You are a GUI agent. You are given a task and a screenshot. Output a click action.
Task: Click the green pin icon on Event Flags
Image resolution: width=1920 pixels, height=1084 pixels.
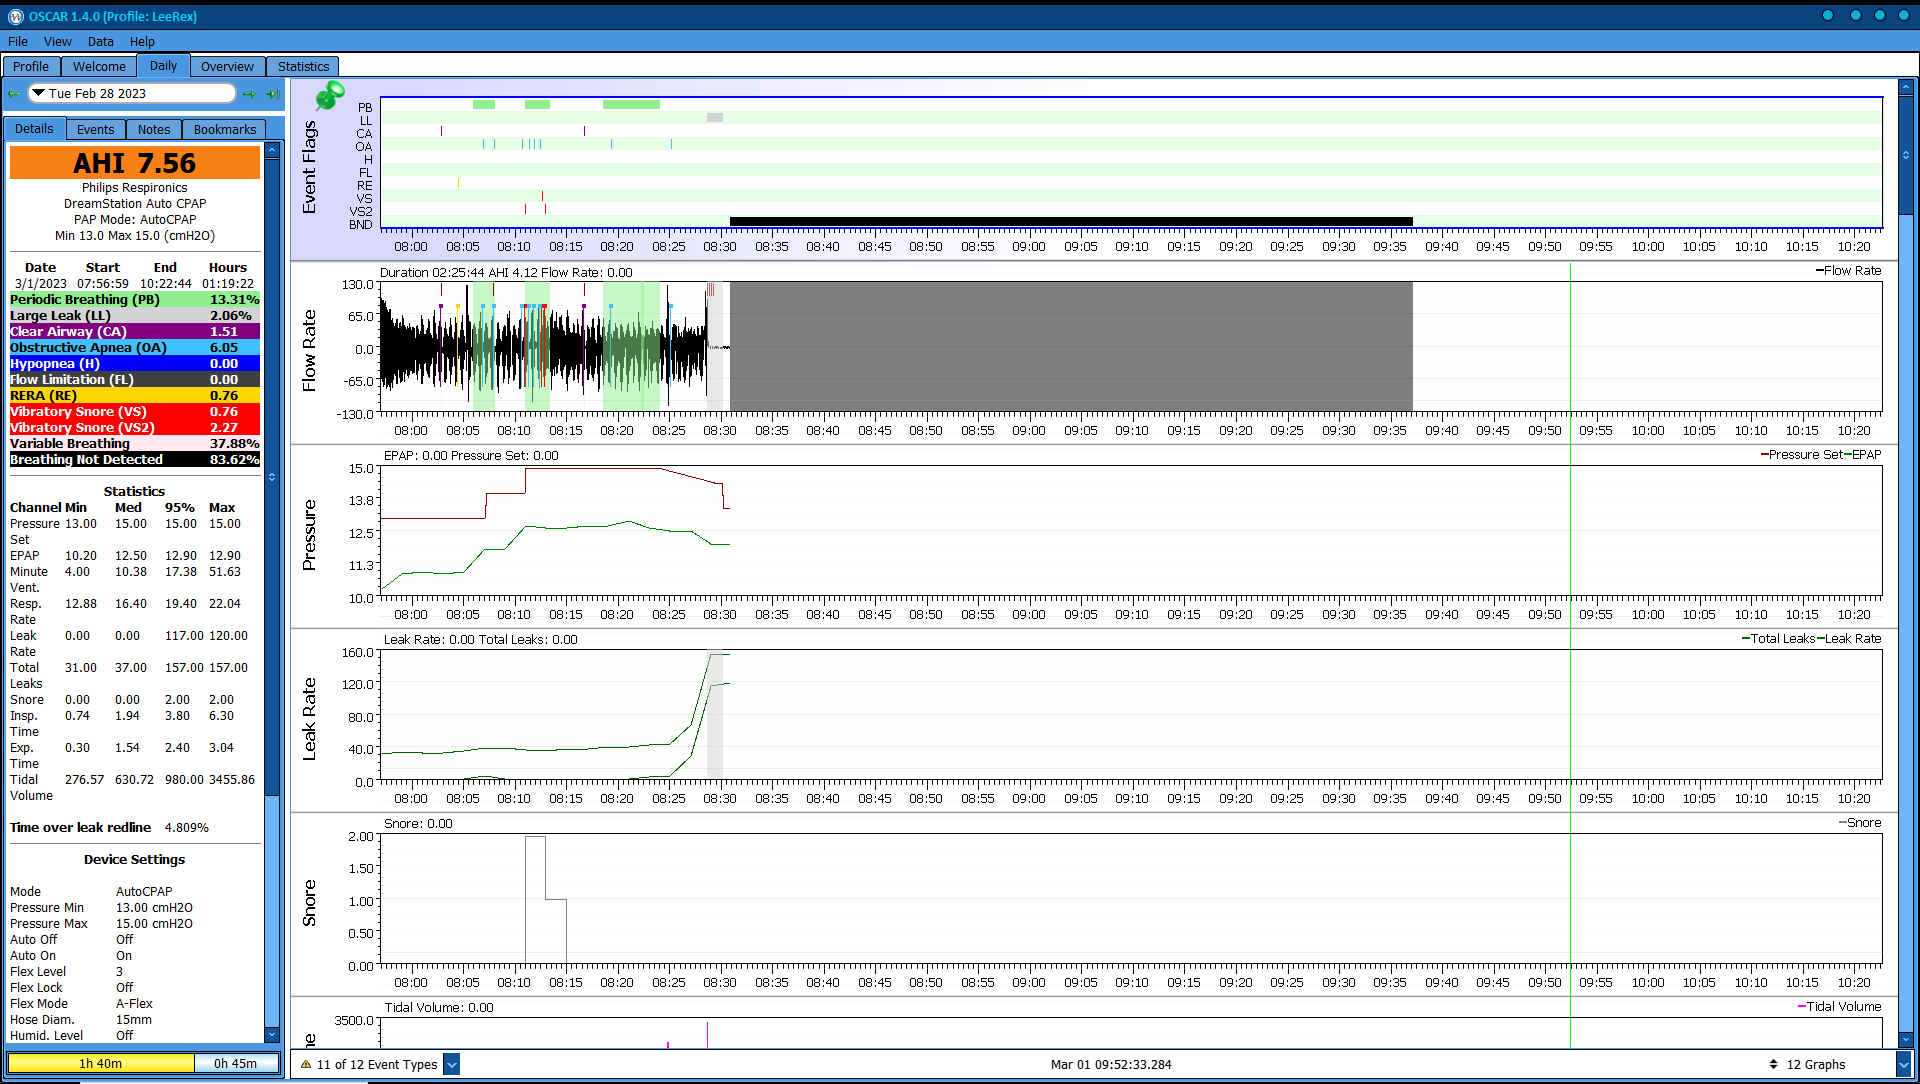(x=329, y=96)
